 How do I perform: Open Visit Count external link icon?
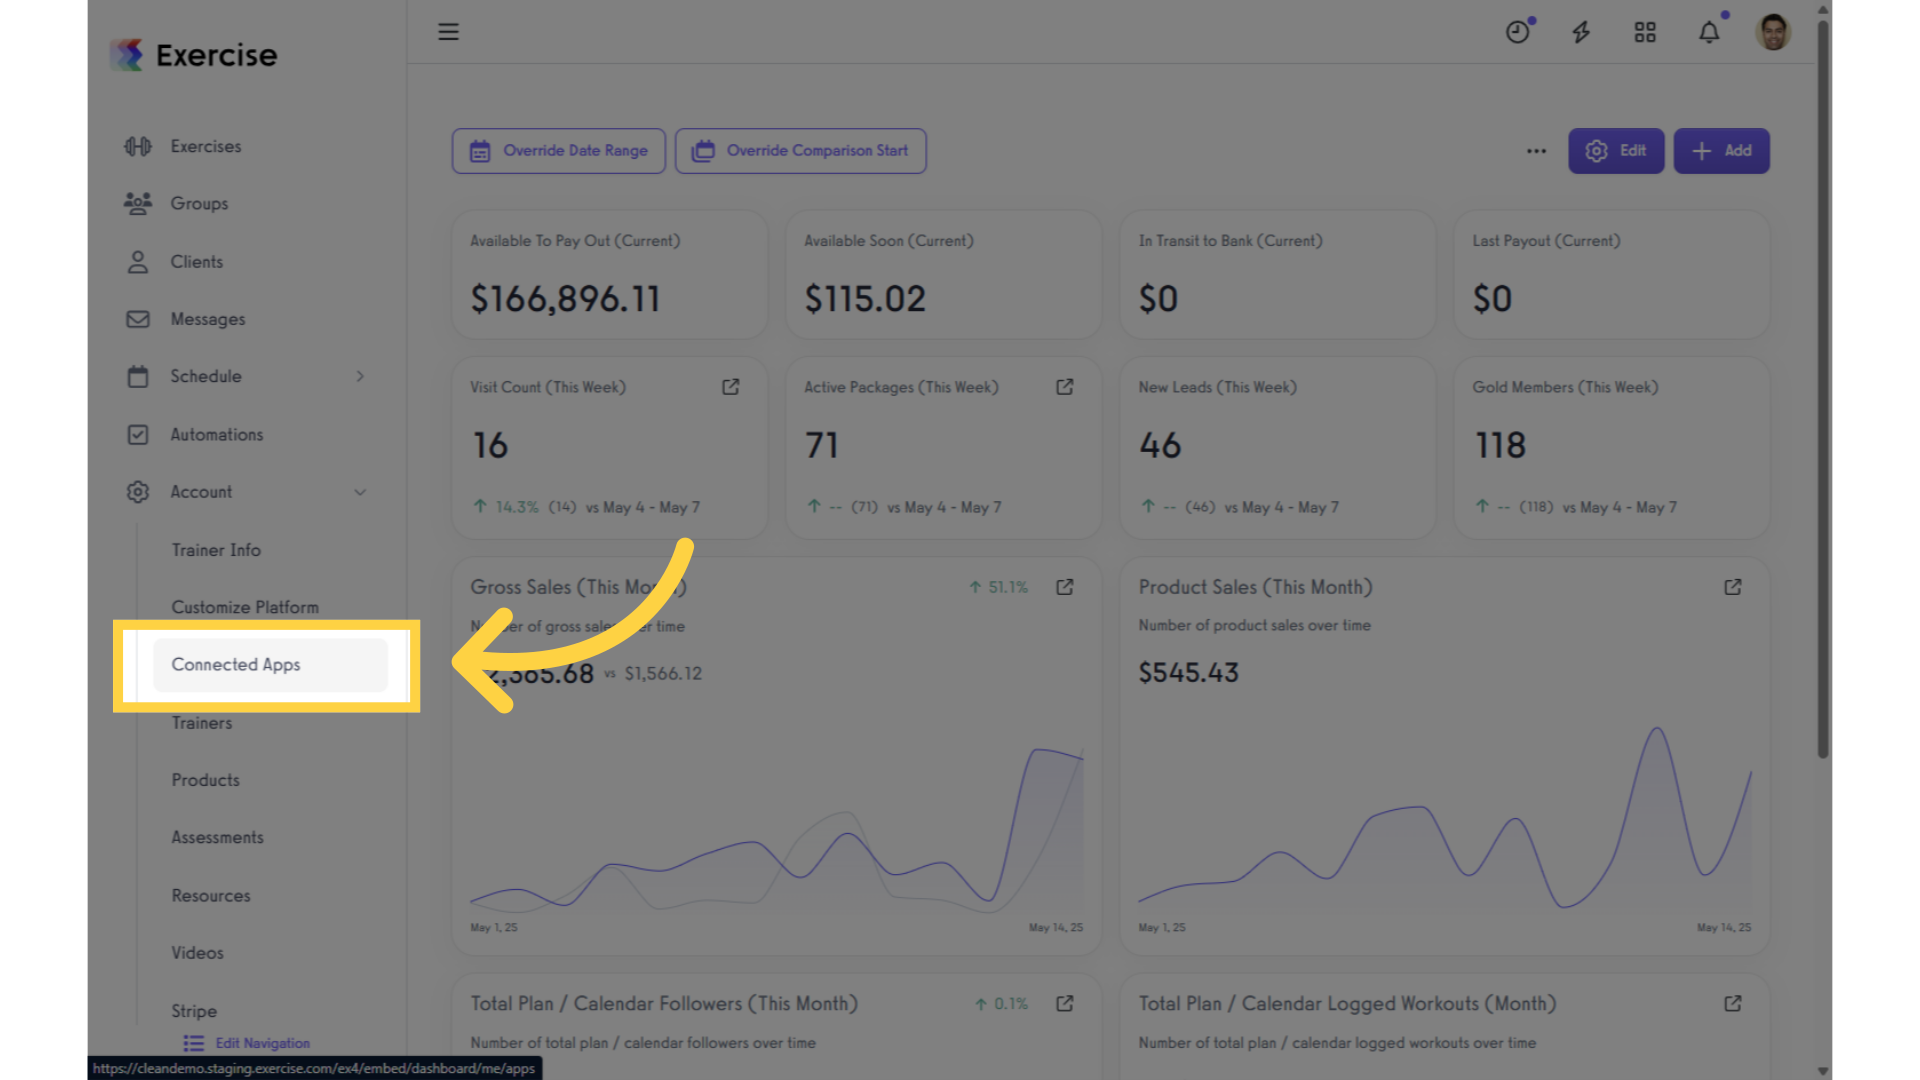click(731, 387)
